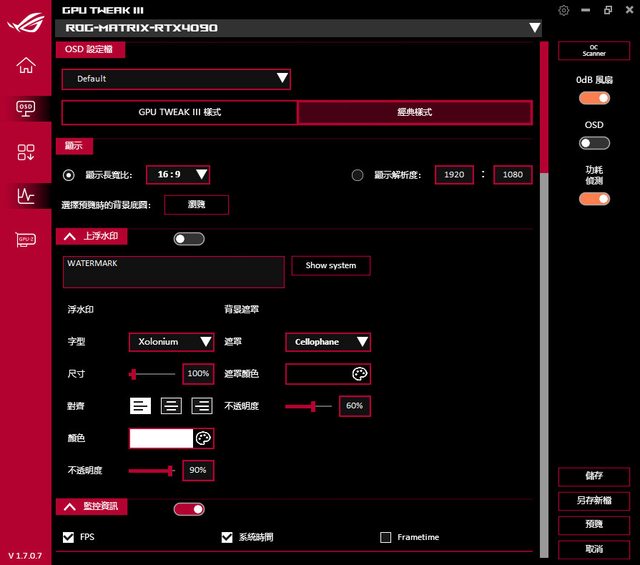Open the GPU-Z icon in sidebar

pos(25,240)
